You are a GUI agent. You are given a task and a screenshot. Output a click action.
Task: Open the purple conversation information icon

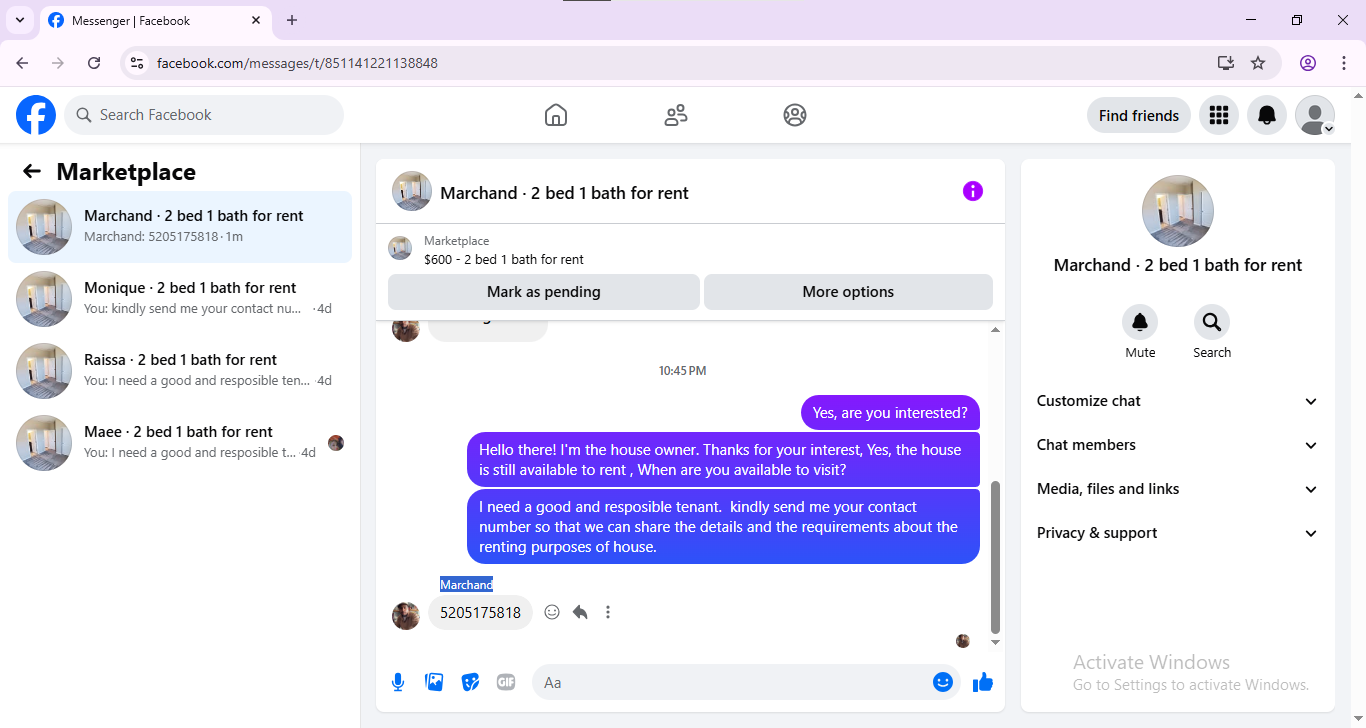tap(973, 191)
